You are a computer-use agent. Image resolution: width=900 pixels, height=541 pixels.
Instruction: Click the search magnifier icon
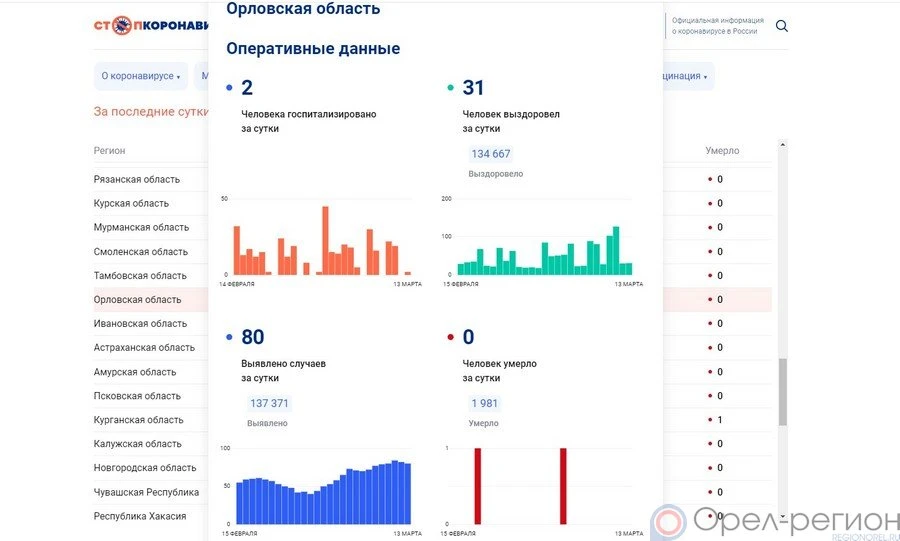(782, 26)
